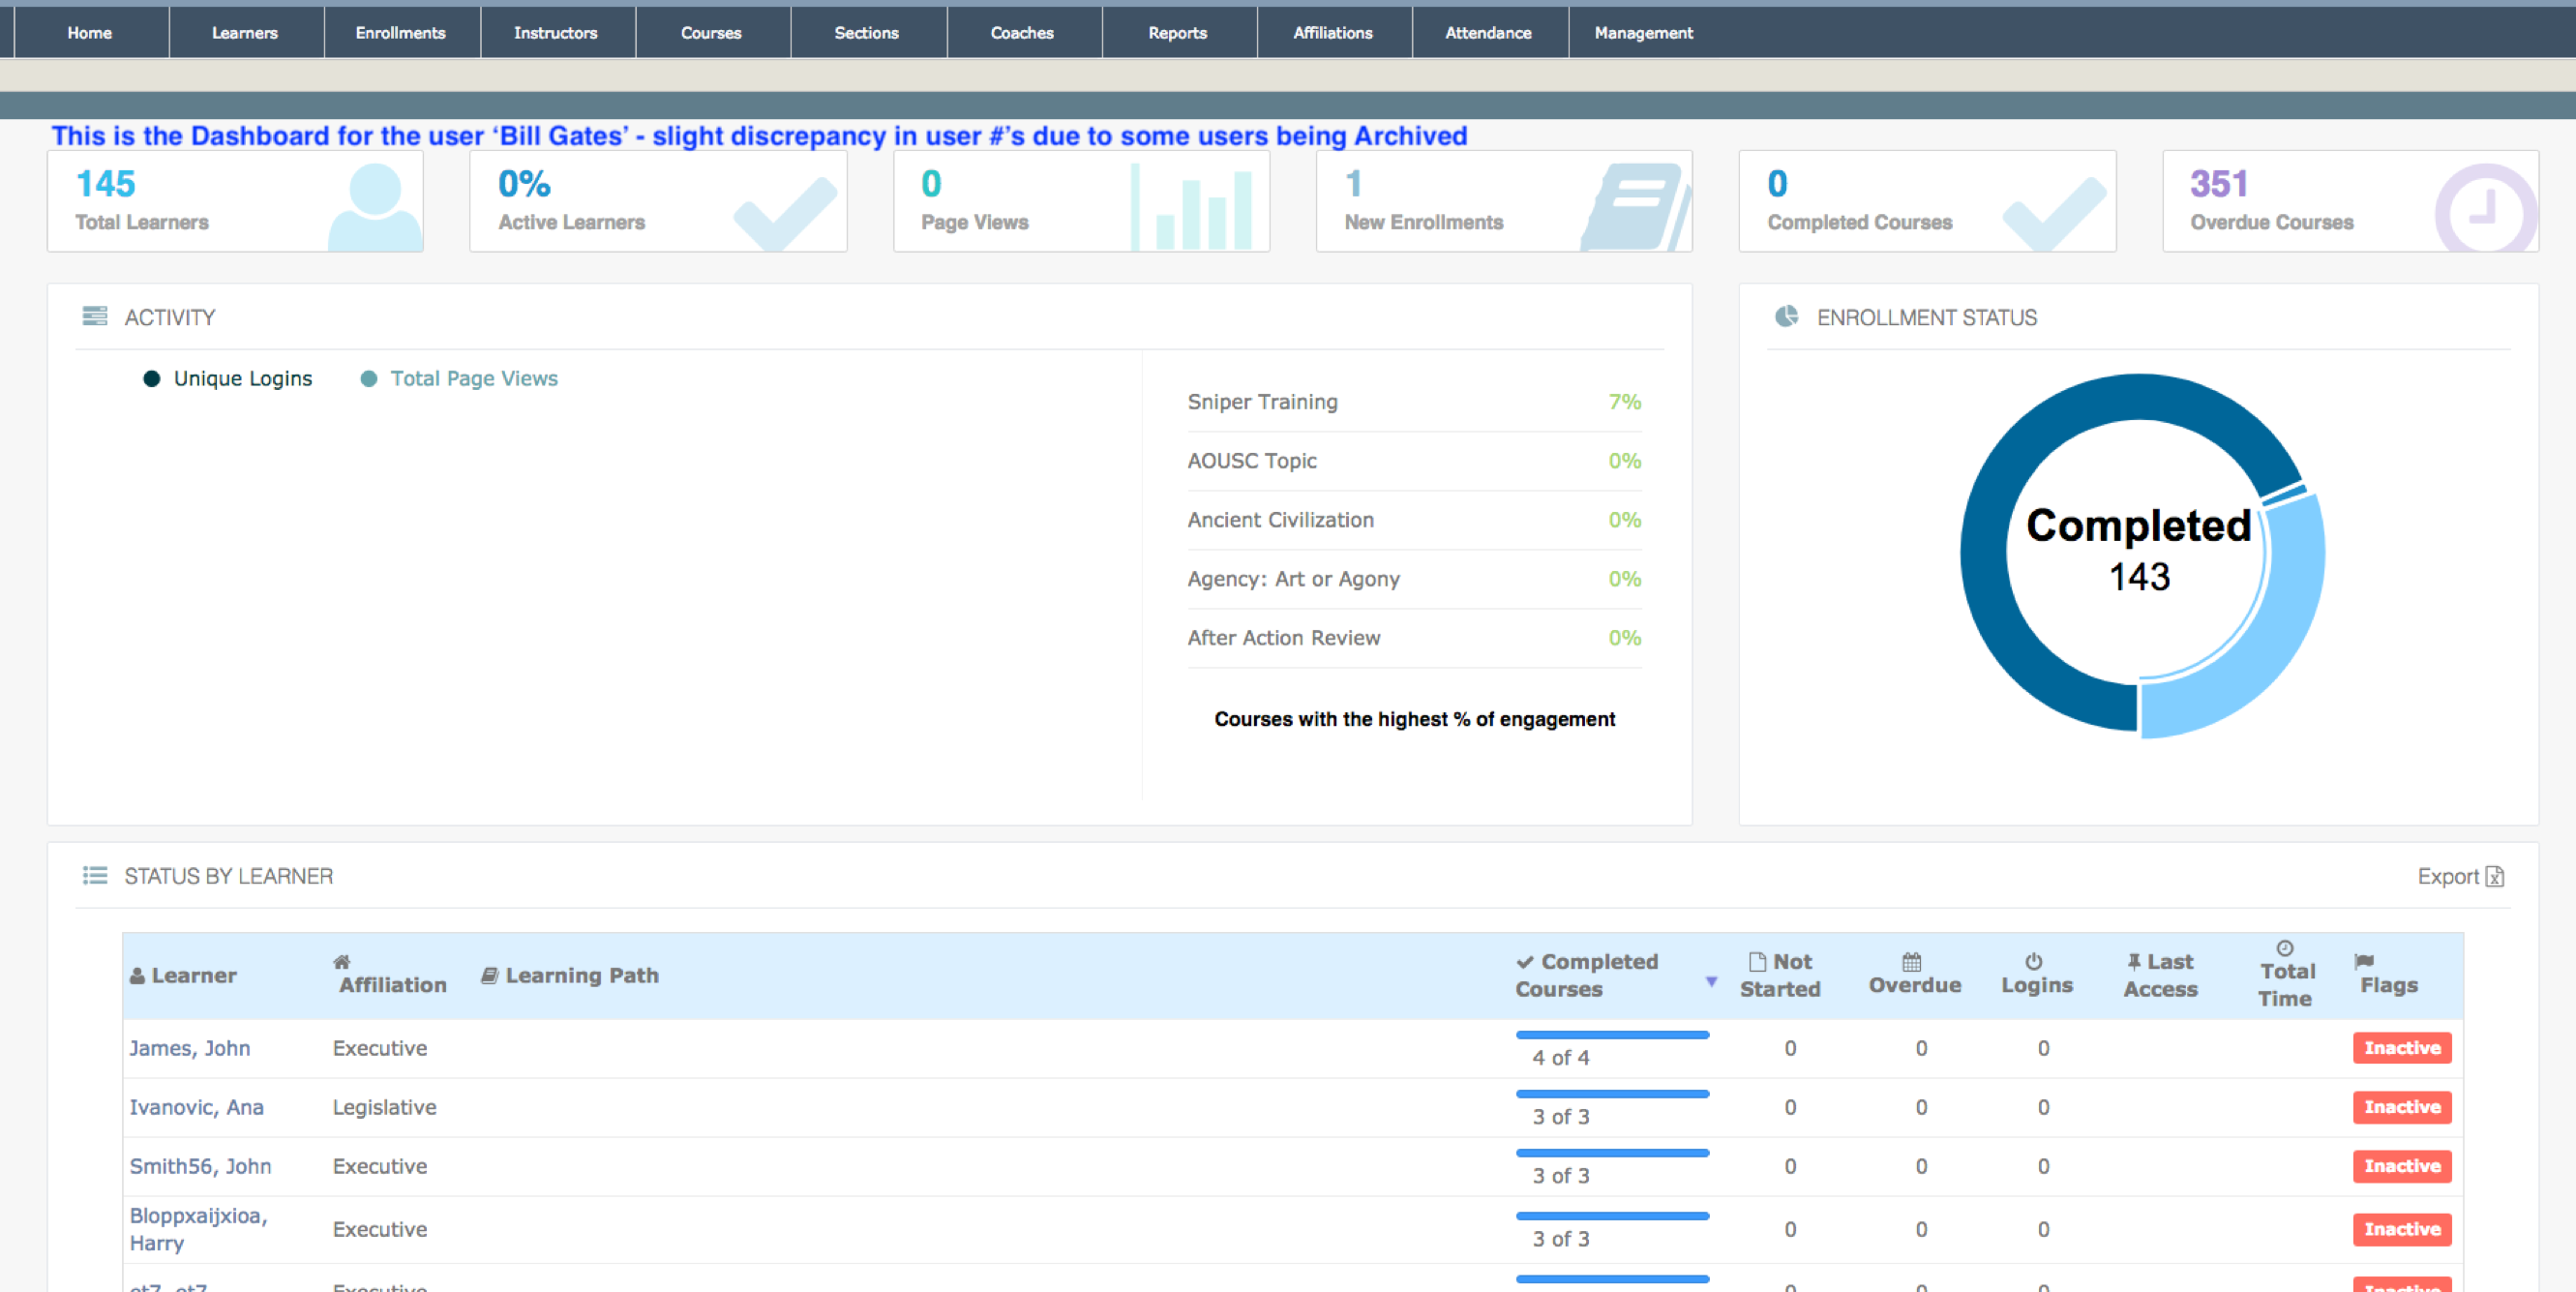Image resolution: width=2576 pixels, height=1292 pixels.
Task: Open learner Ivanovic, Ana link
Action: [196, 1107]
